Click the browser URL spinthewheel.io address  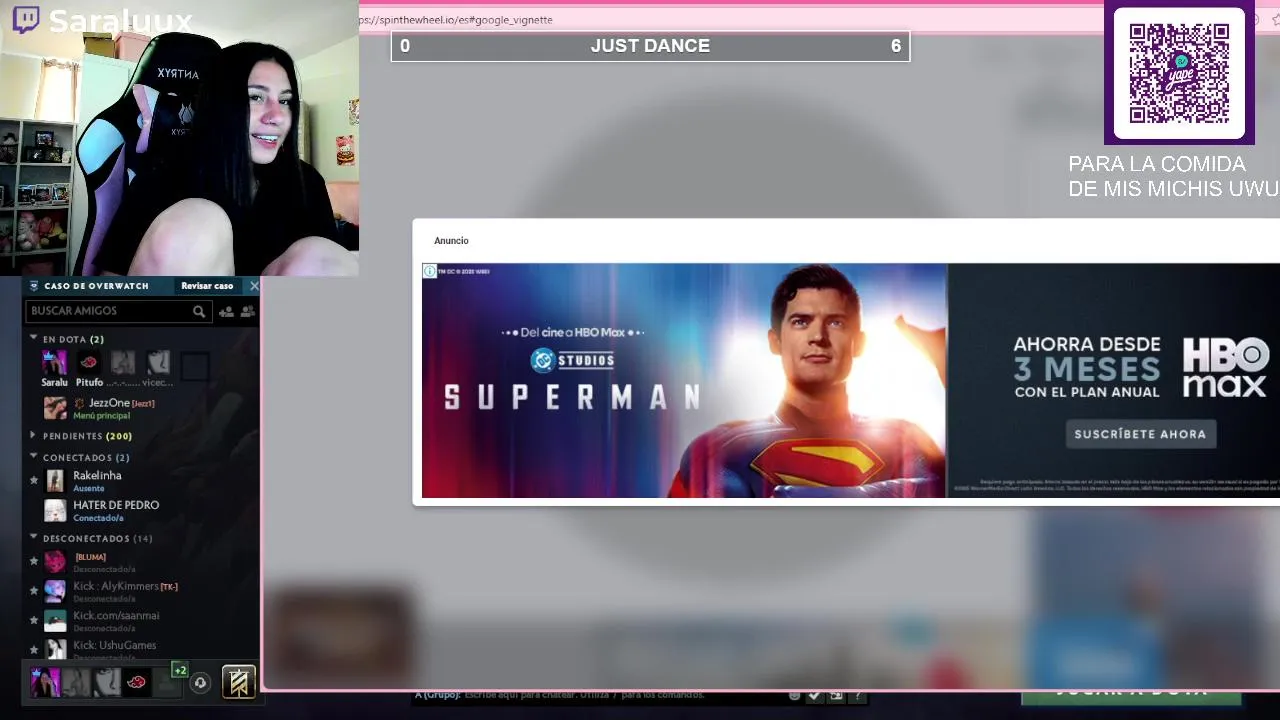456,19
